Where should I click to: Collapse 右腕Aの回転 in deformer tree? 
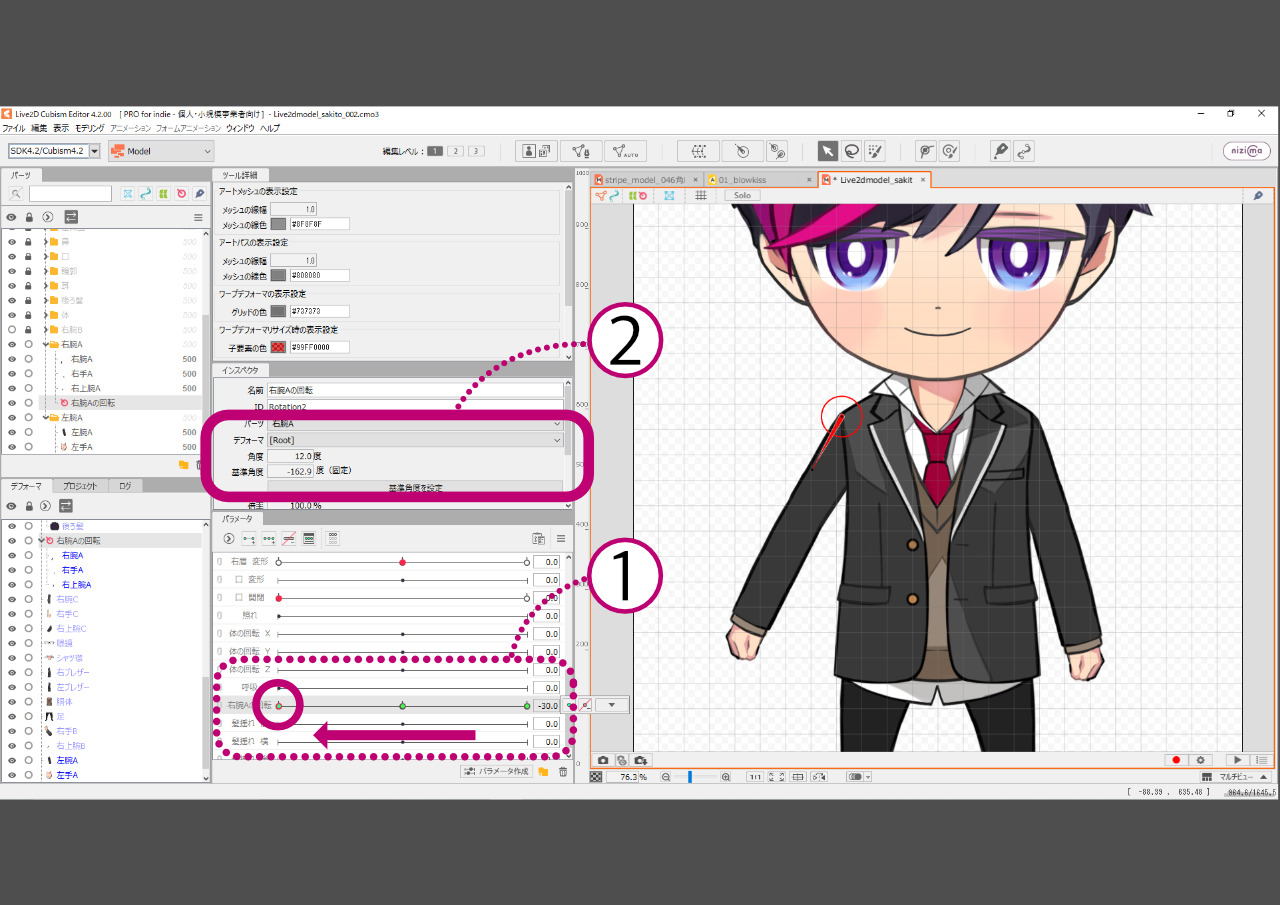[x=42, y=540]
